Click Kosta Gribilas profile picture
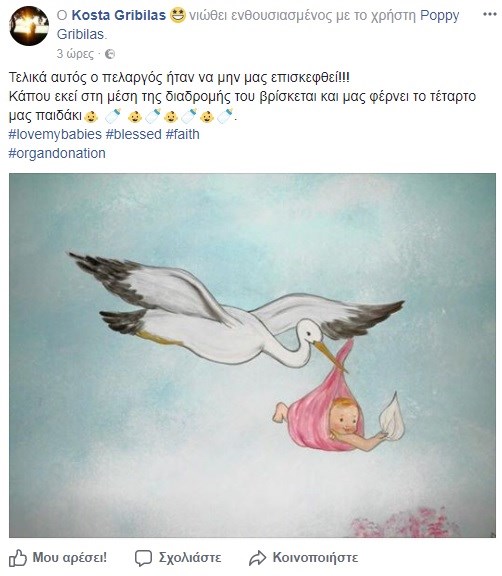 point(29,26)
